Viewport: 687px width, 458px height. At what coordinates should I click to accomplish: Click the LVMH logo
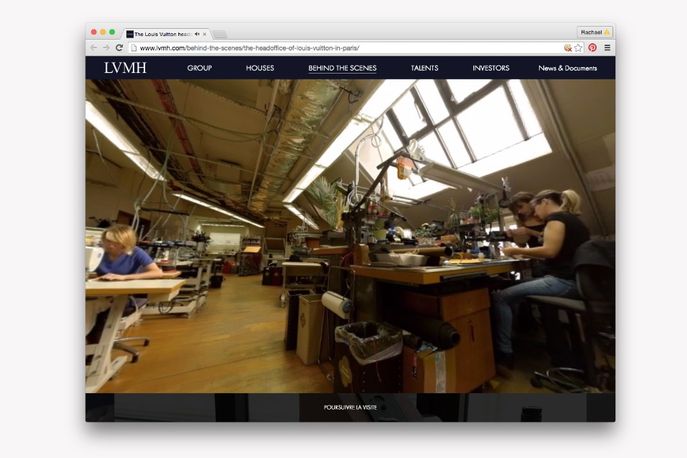click(x=125, y=68)
